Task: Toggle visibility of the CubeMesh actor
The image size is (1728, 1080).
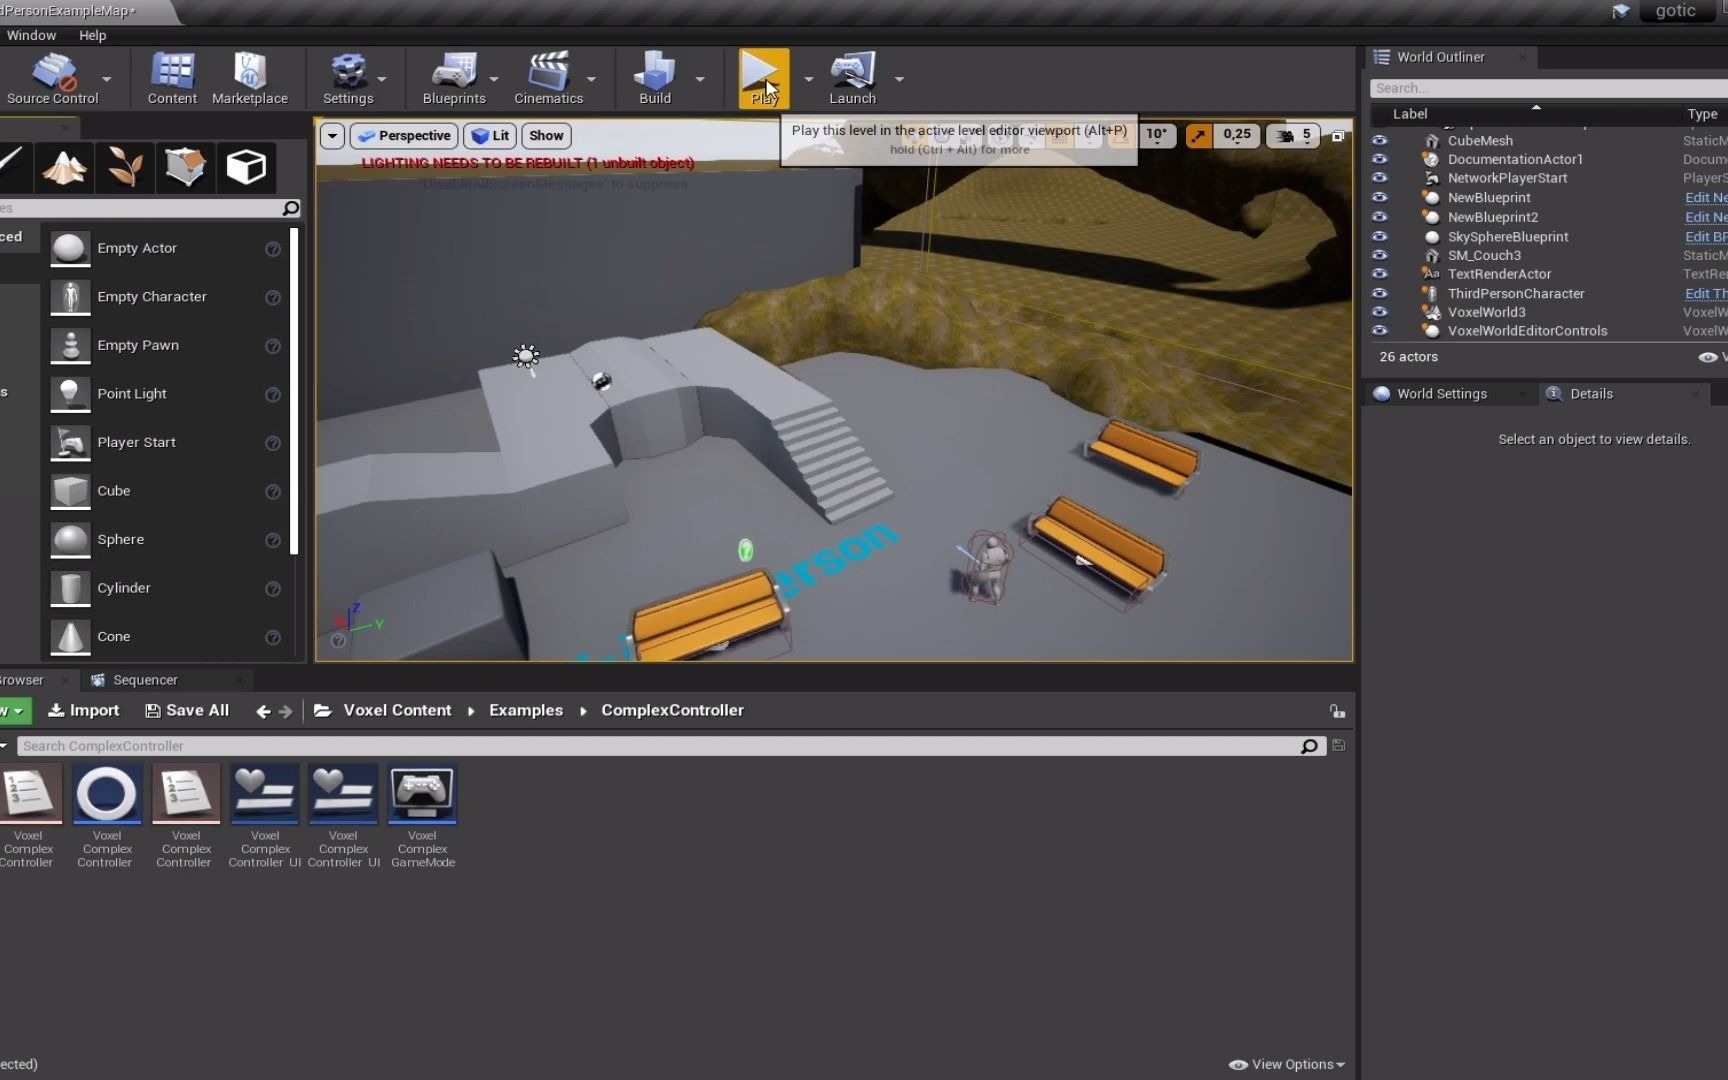Action: [1381, 140]
